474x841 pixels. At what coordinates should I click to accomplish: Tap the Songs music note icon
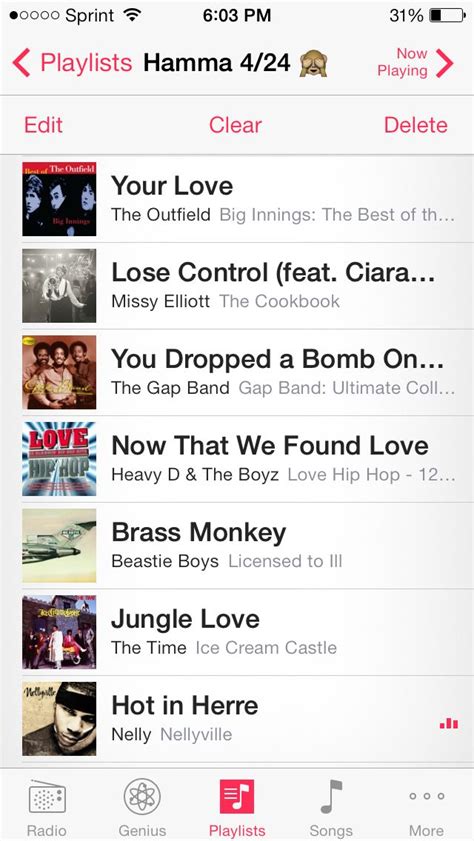coord(331,797)
